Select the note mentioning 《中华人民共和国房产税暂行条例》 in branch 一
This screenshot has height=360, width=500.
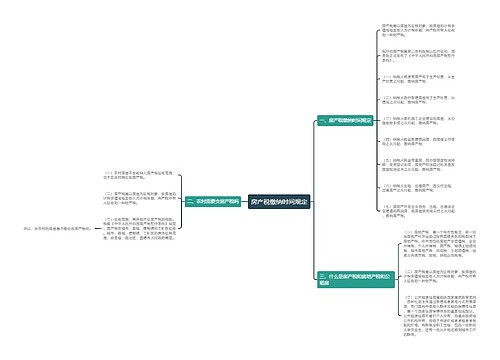[x=418, y=56]
